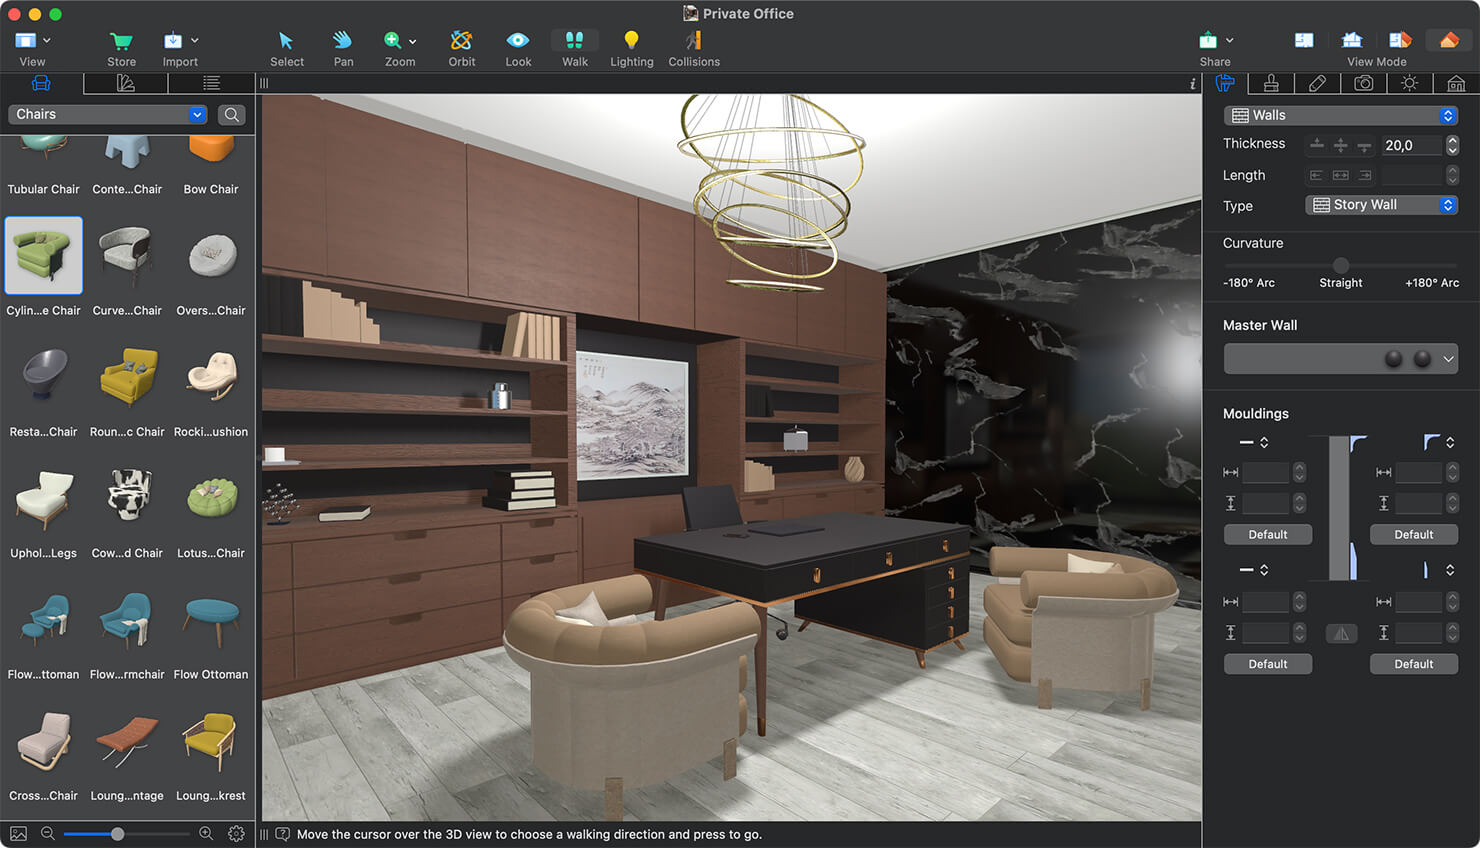Open the Story Wall type dropdown

pyautogui.click(x=1381, y=204)
